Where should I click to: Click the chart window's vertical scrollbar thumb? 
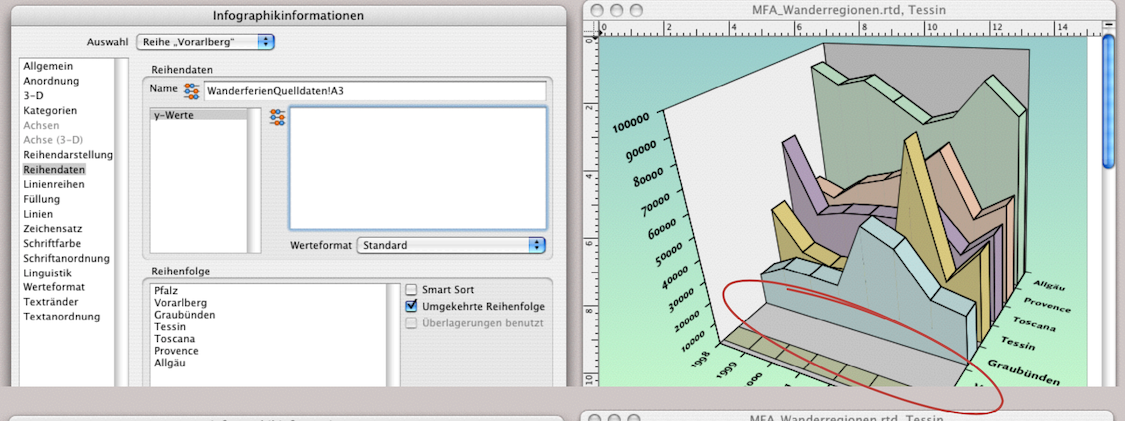click(x=1109, y=100)
